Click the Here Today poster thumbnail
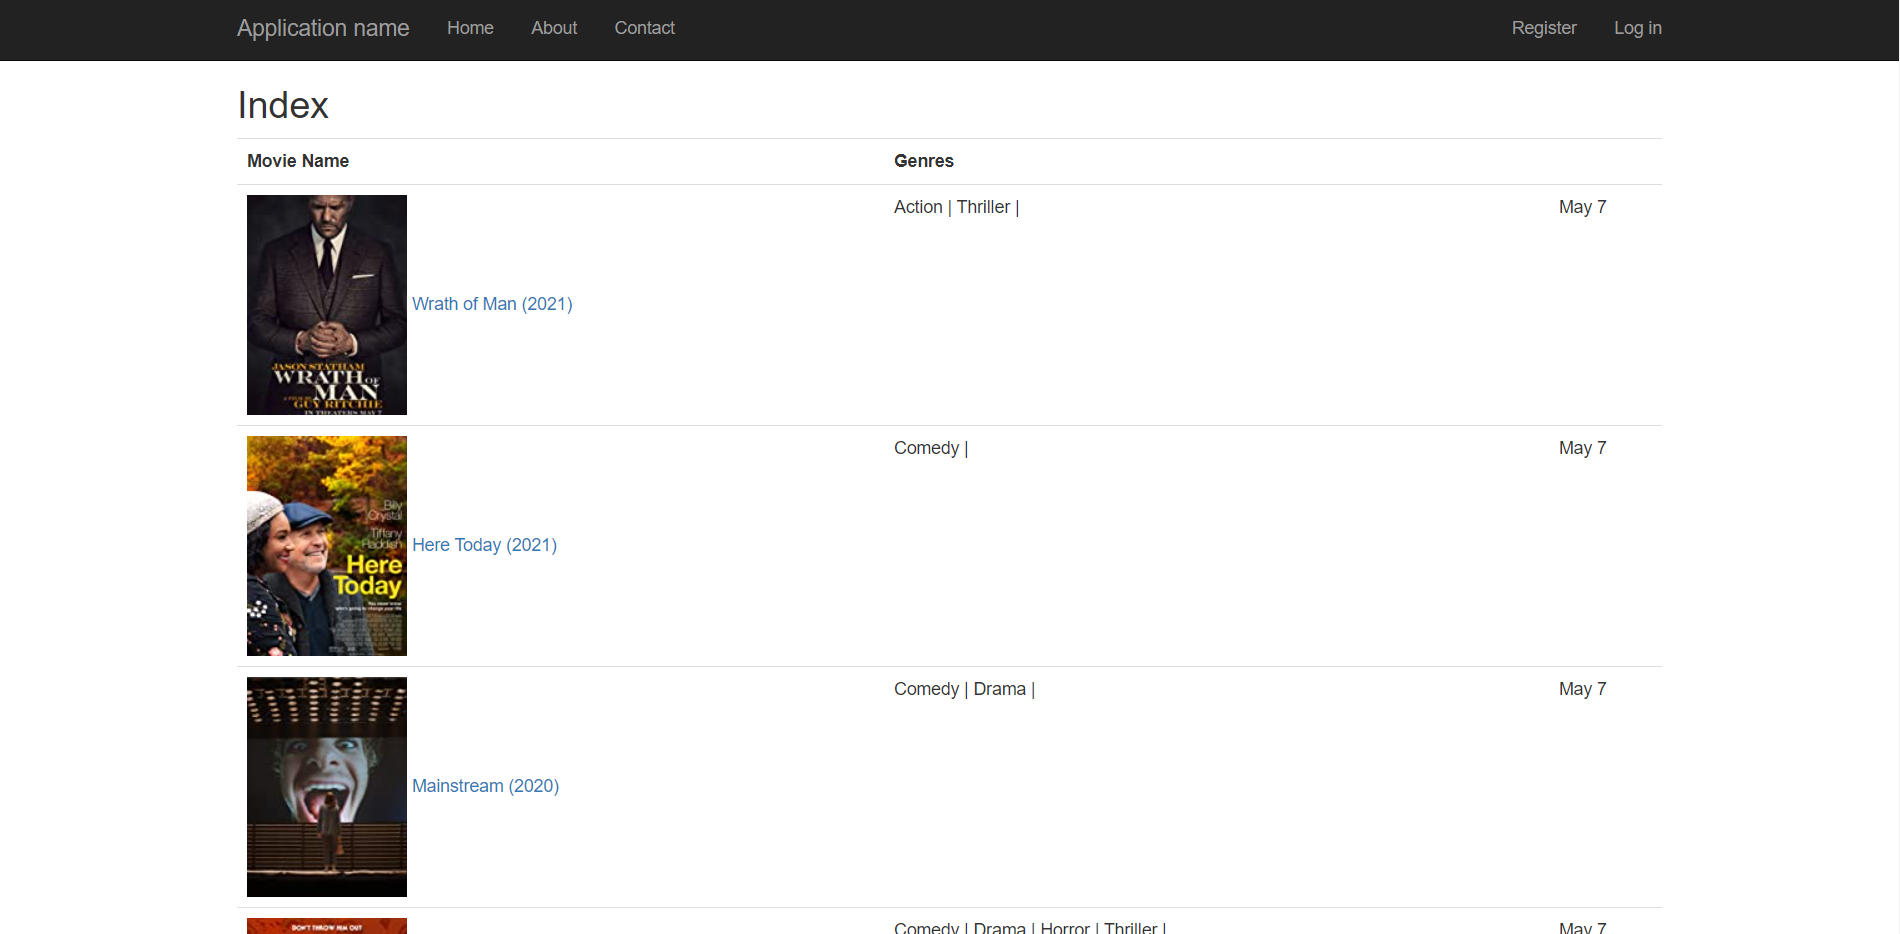Screen dimensions: 1900x934 coord(326,545)
